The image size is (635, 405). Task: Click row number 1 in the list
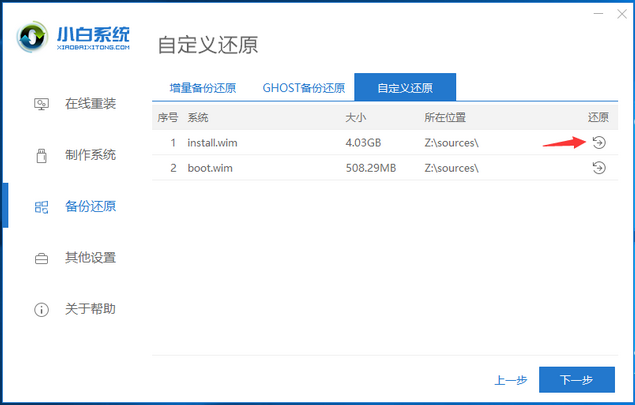173,143
